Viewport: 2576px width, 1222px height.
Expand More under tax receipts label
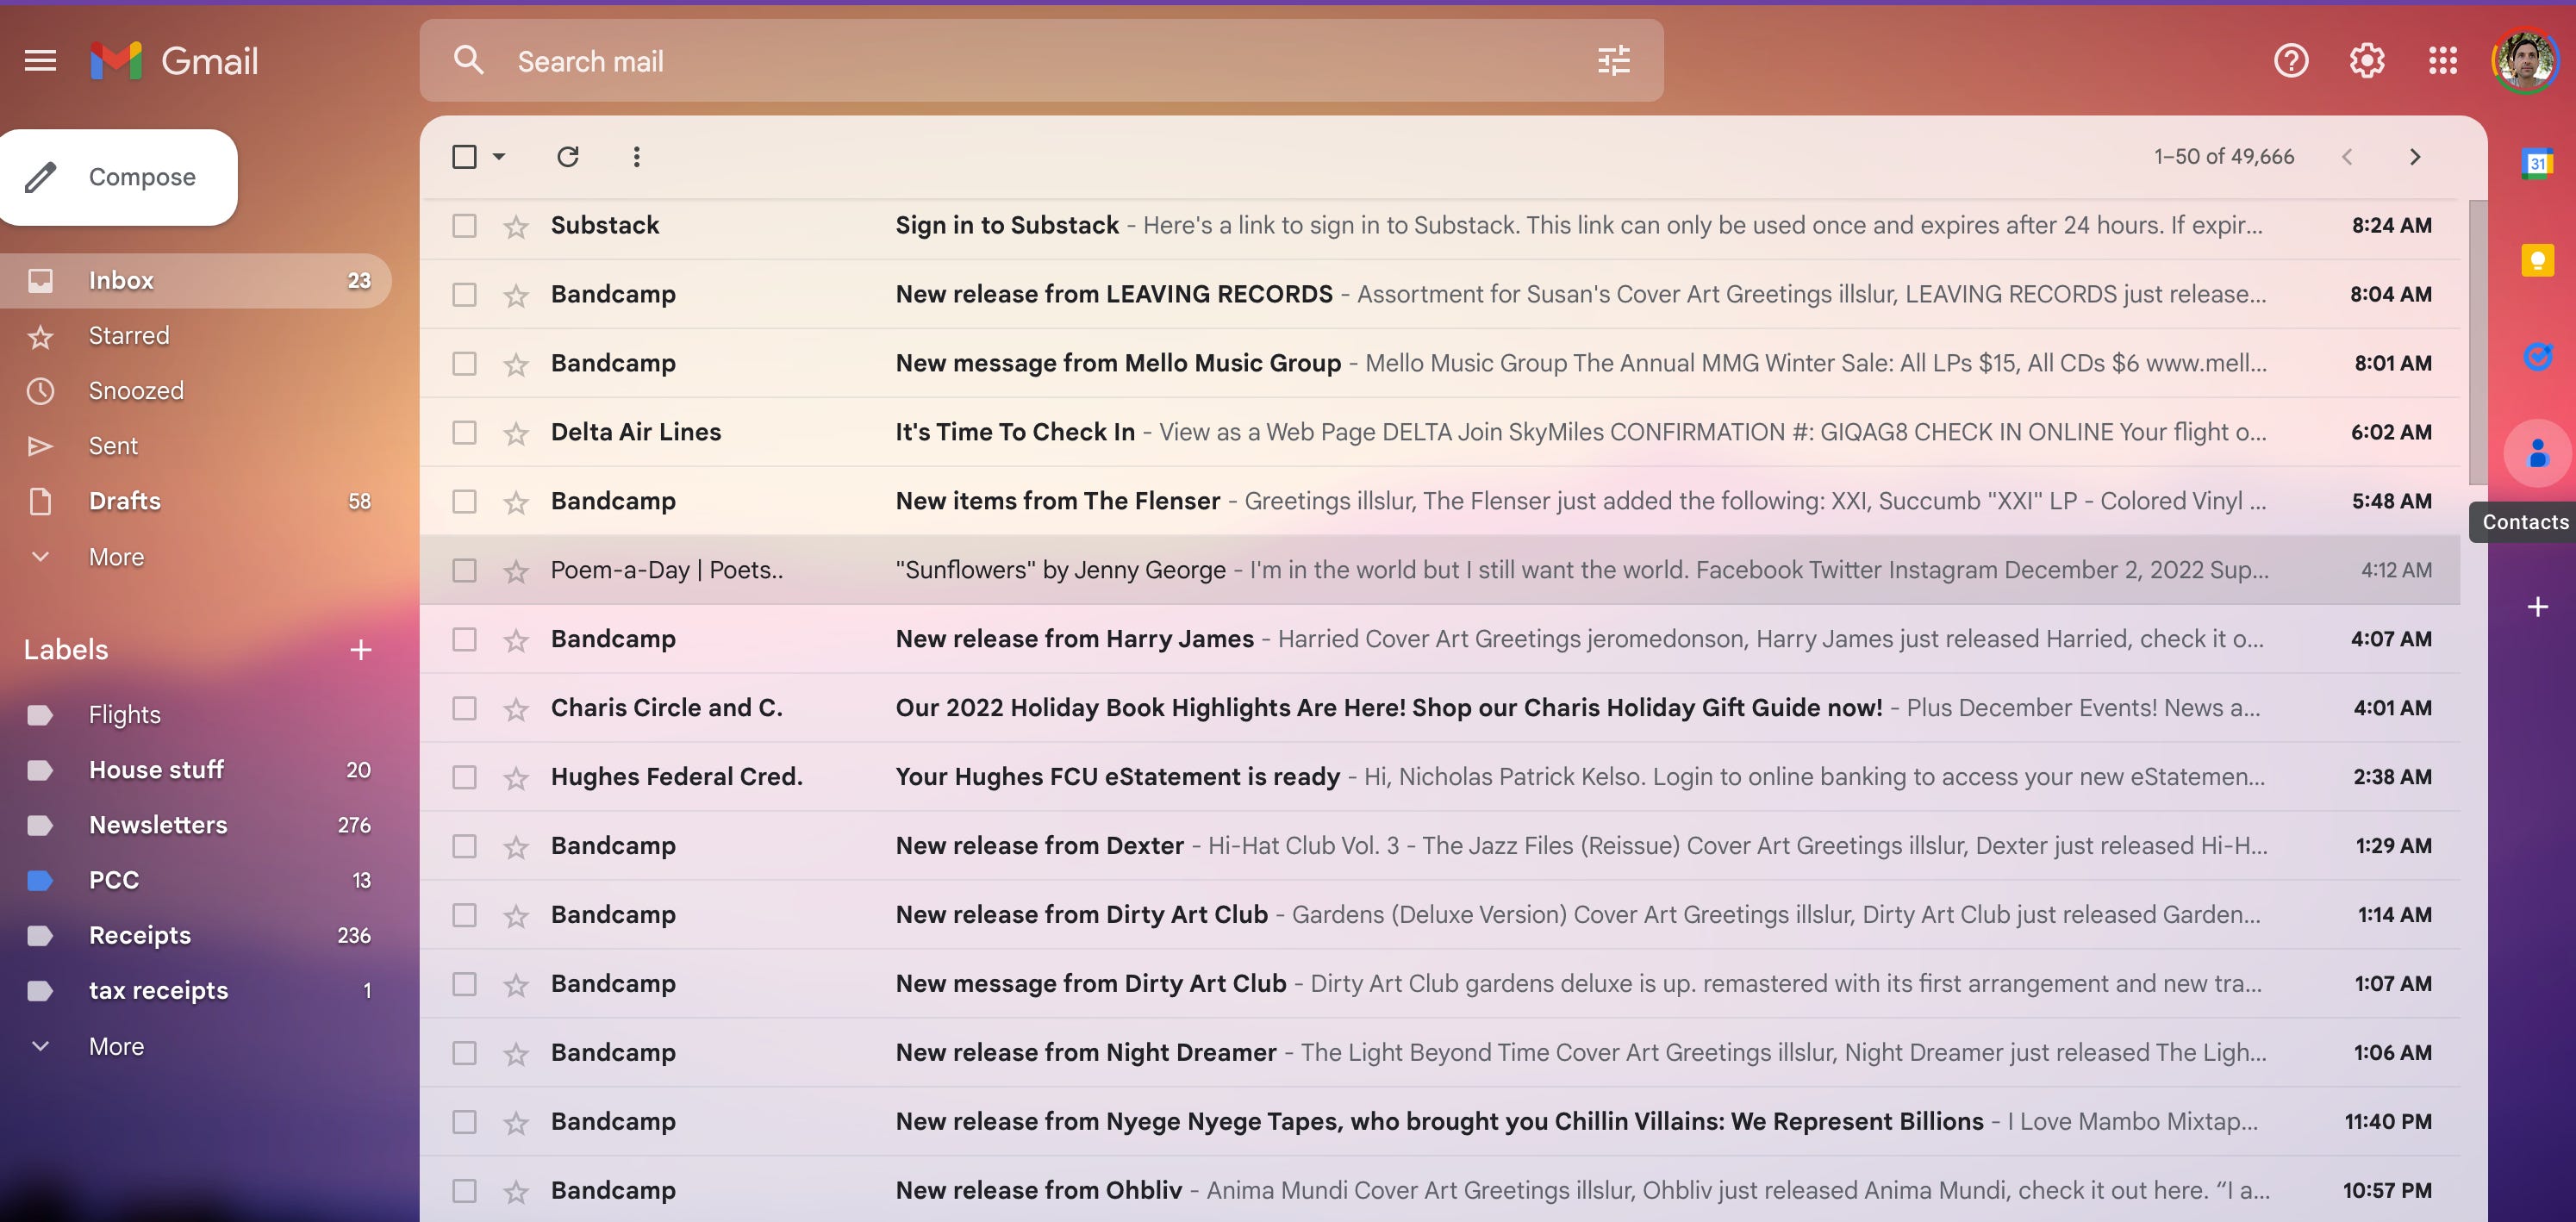(116, 1047)
